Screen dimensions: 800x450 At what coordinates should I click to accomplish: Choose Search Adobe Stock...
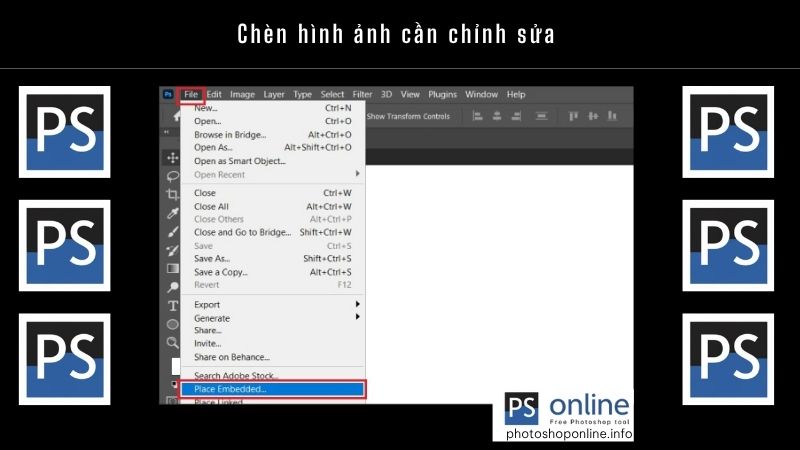point(273,375)
